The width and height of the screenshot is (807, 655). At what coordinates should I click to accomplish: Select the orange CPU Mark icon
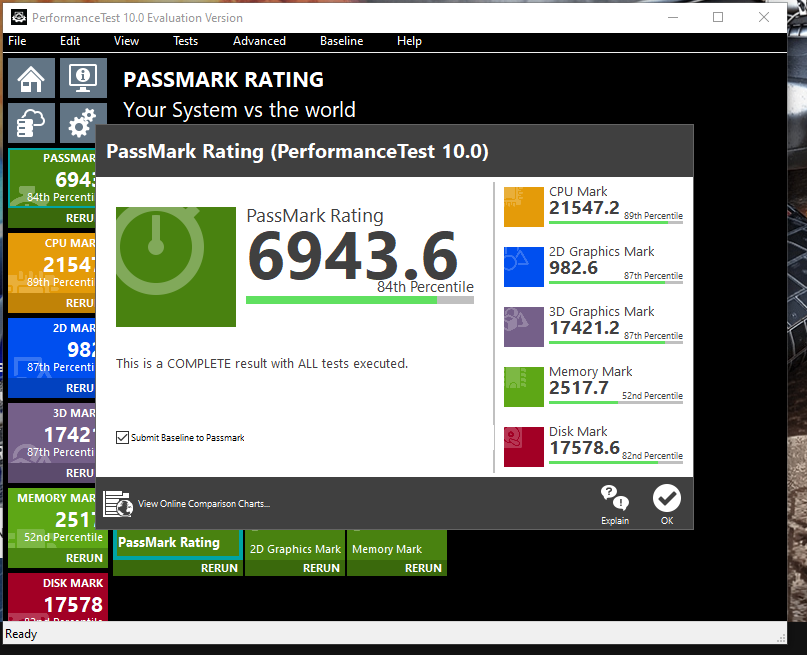tap(523, 207)
